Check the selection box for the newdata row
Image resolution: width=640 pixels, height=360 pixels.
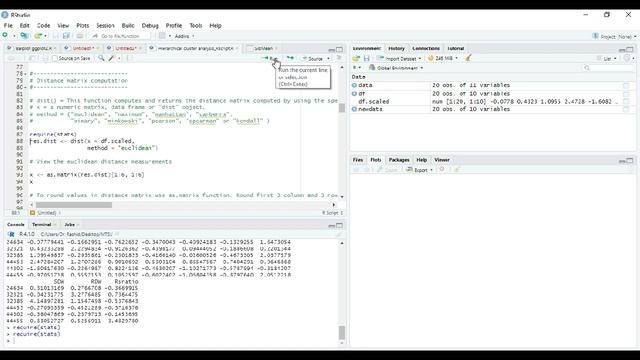[x=626, y=109]
